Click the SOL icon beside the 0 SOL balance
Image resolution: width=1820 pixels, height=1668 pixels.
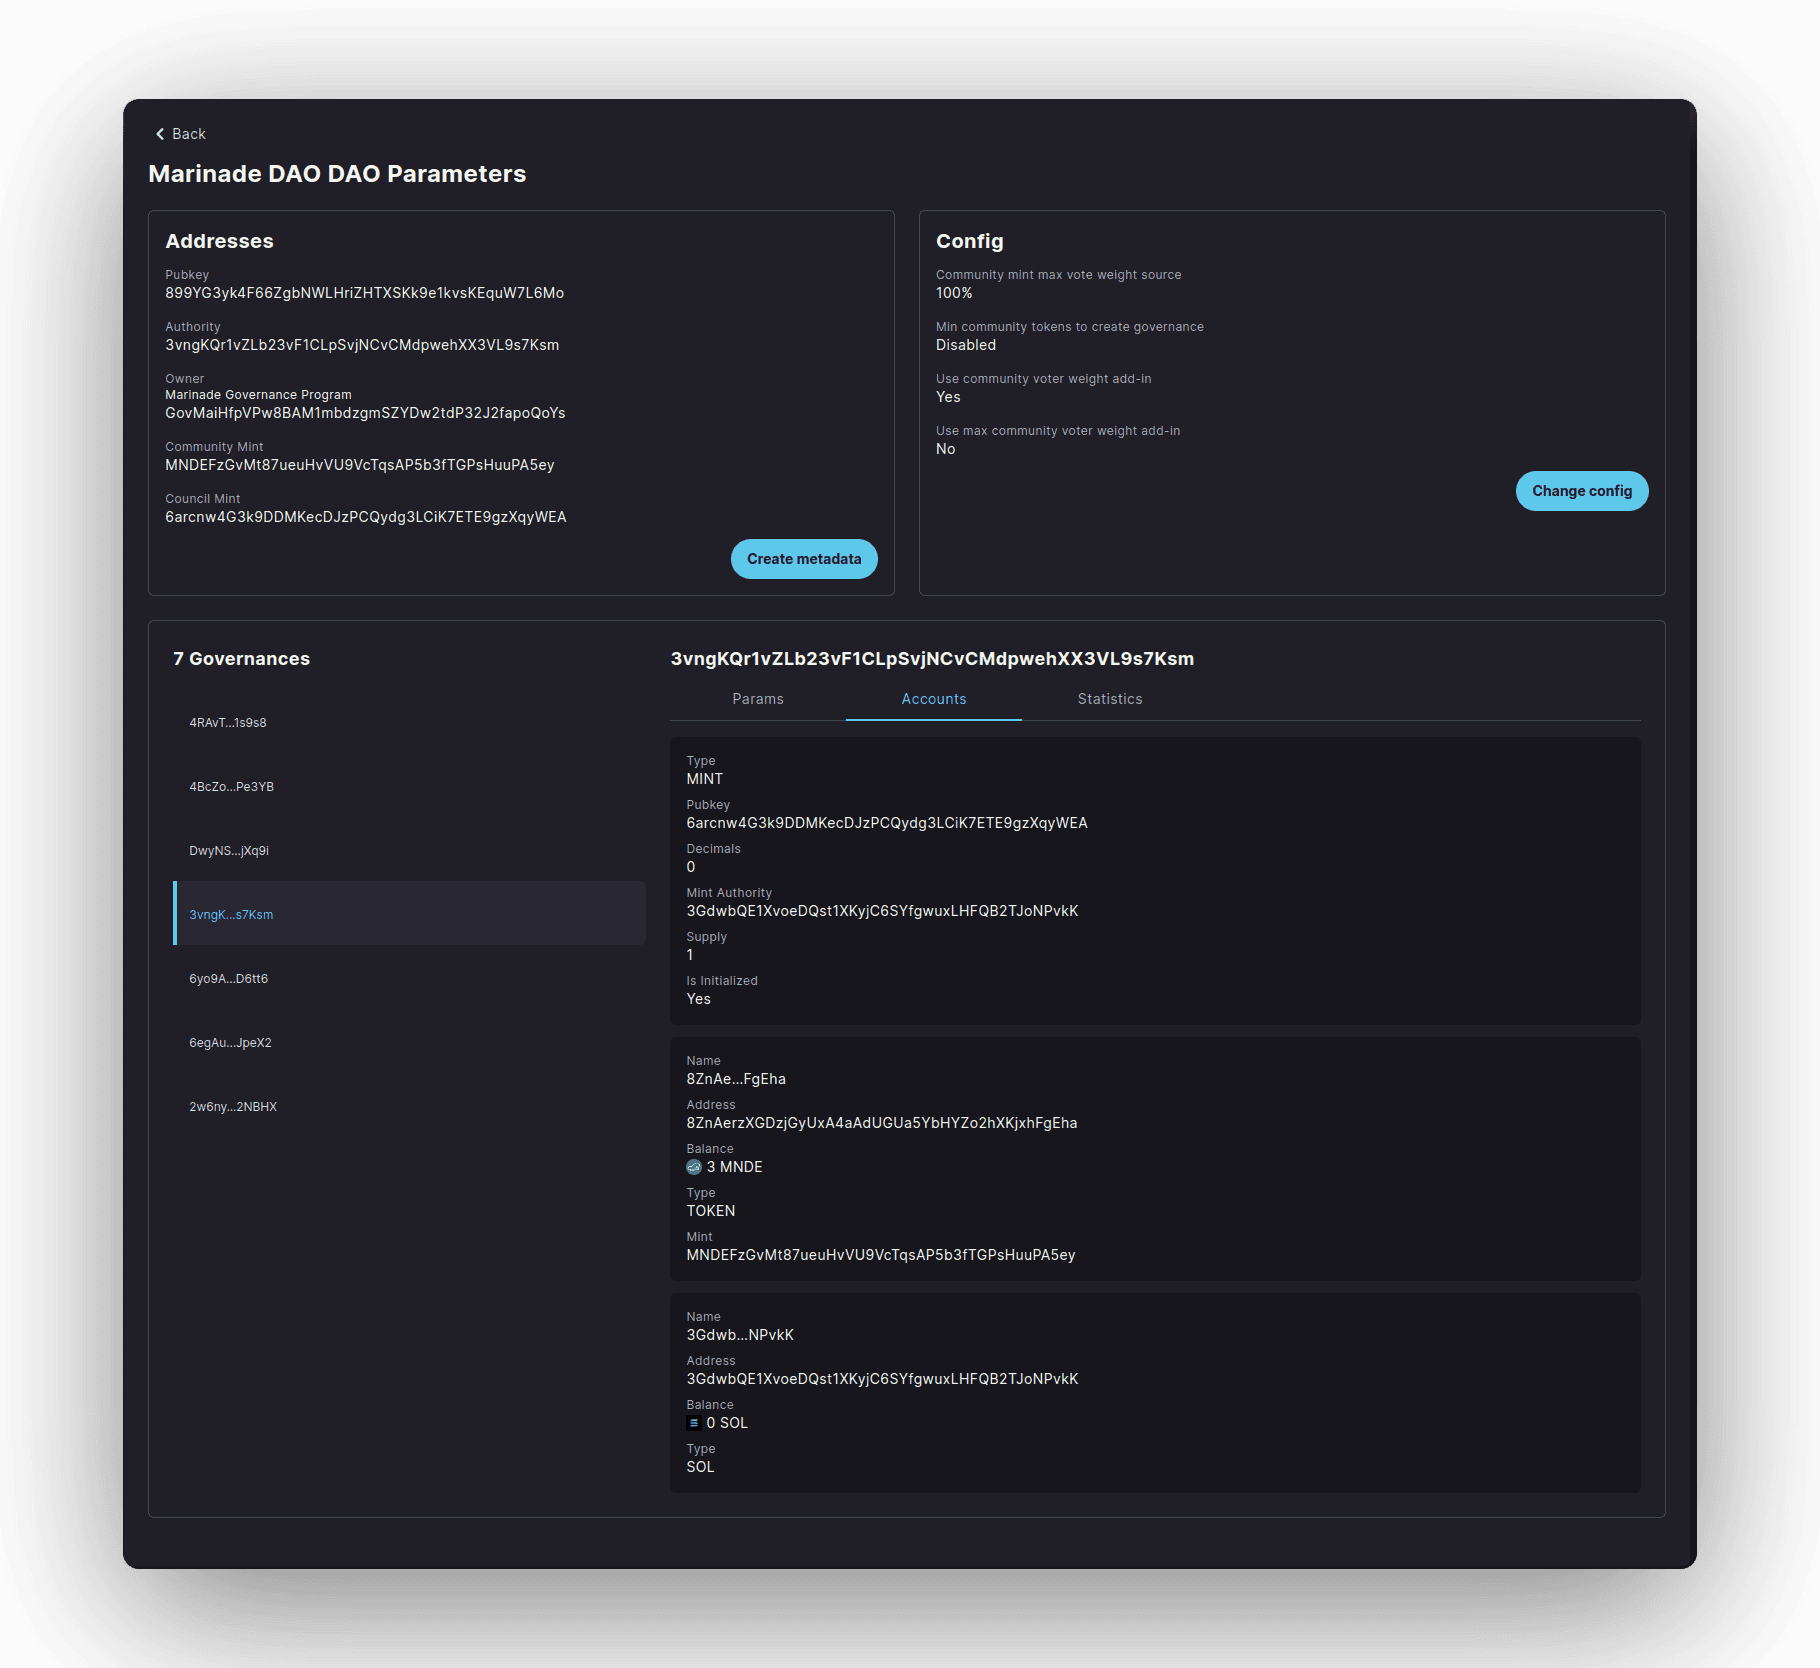(694, 1423)
